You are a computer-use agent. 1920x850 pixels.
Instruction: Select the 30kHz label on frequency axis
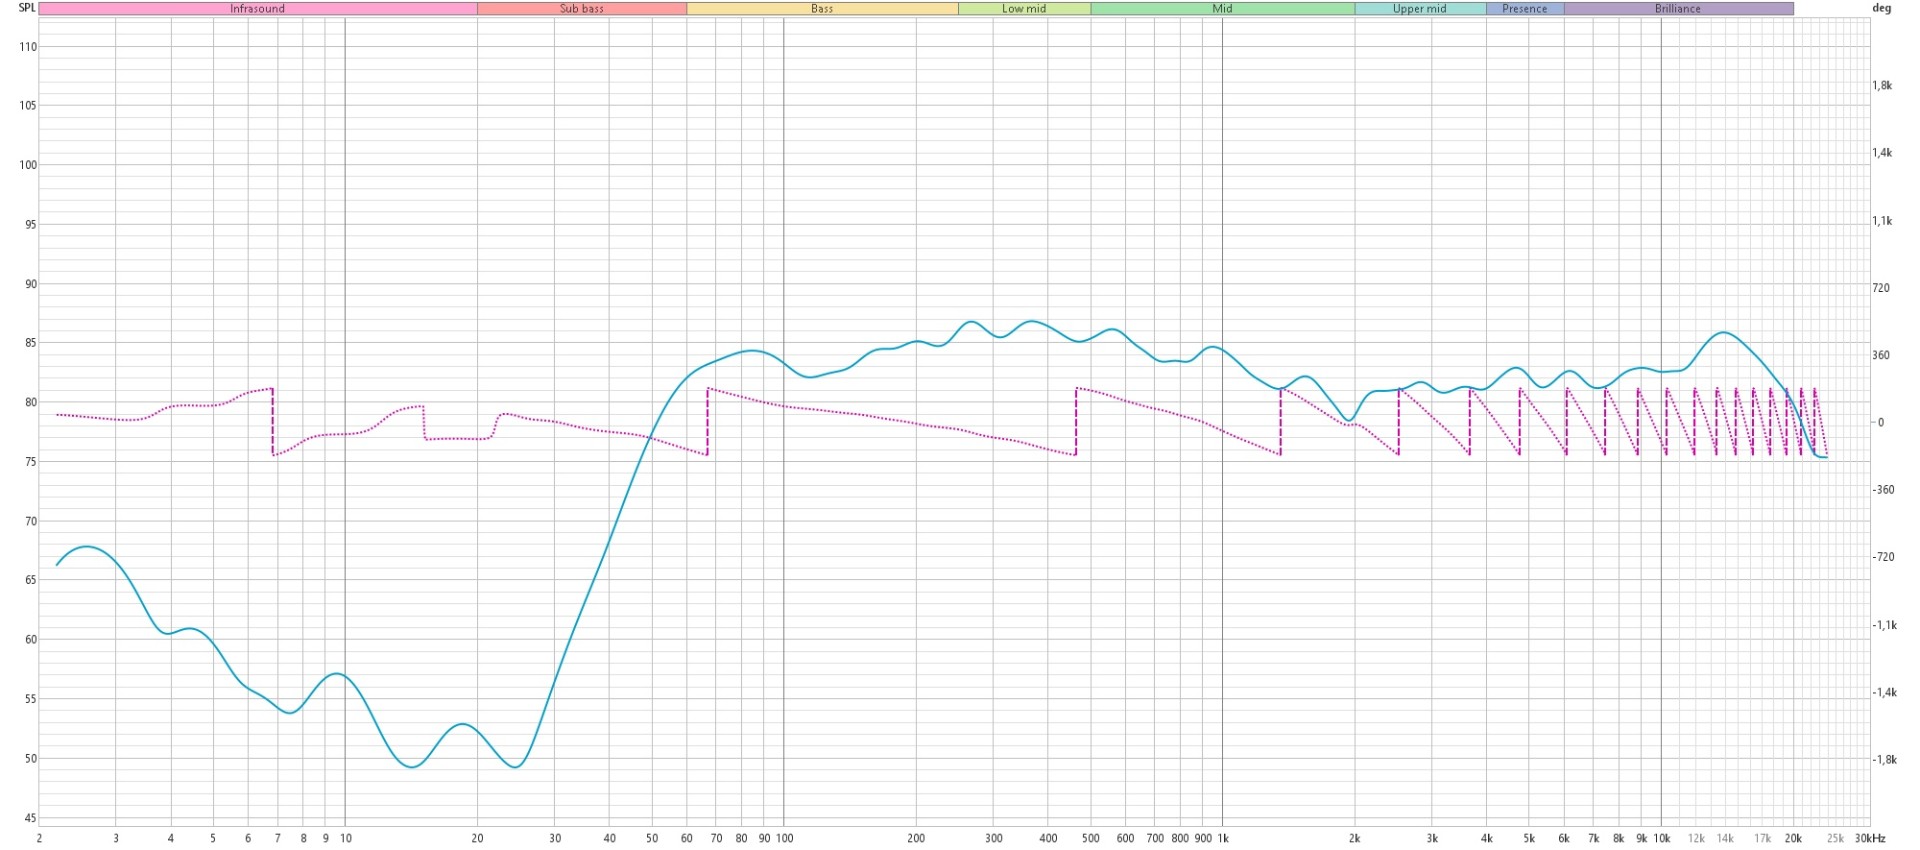tap(1869, 838)
